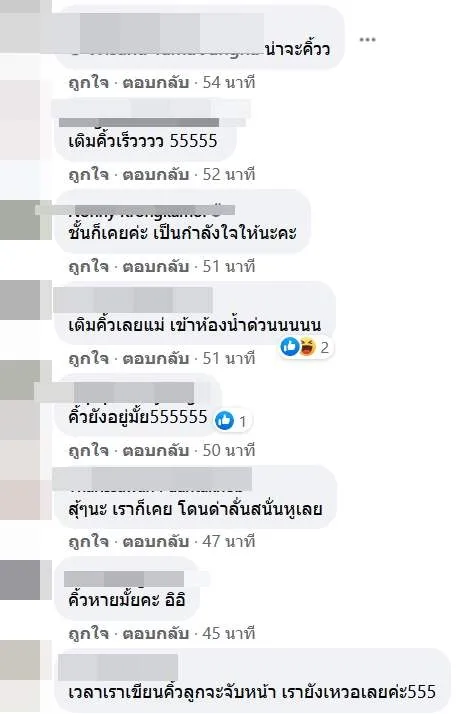Open the 50 นาที comment timestamp
Screen dimensions: 458x714
point(229,450)
